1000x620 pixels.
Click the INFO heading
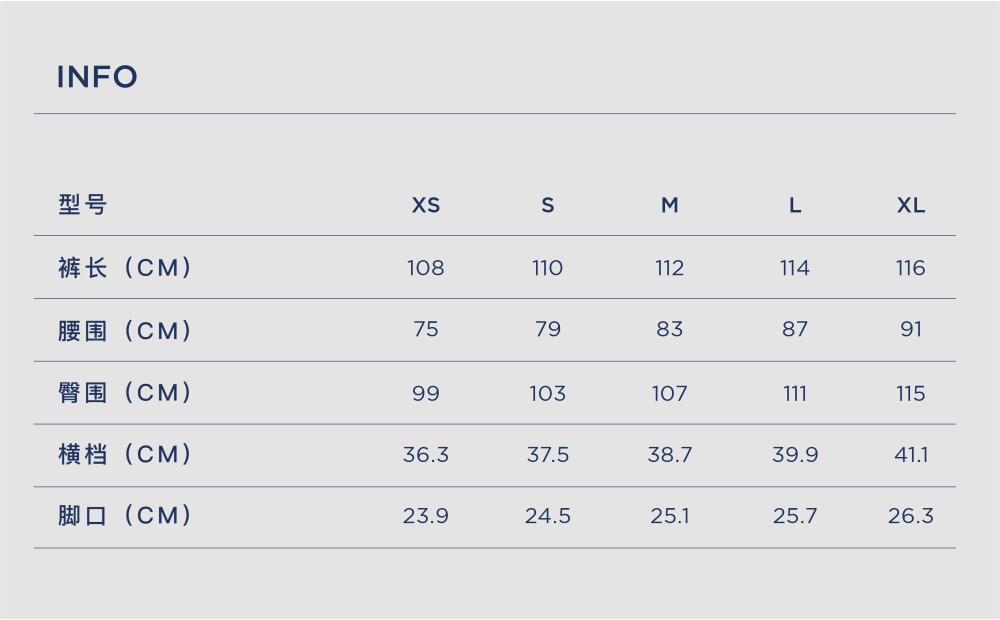click(x=97, y=77)
